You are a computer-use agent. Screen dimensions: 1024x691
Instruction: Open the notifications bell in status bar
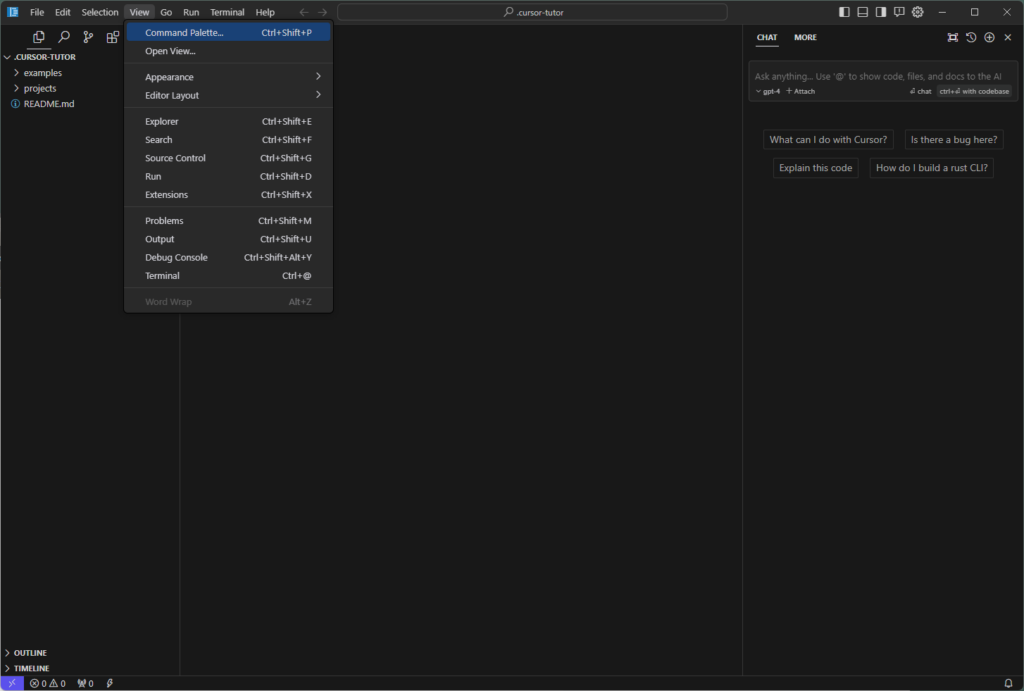(x=1008, y=683)
